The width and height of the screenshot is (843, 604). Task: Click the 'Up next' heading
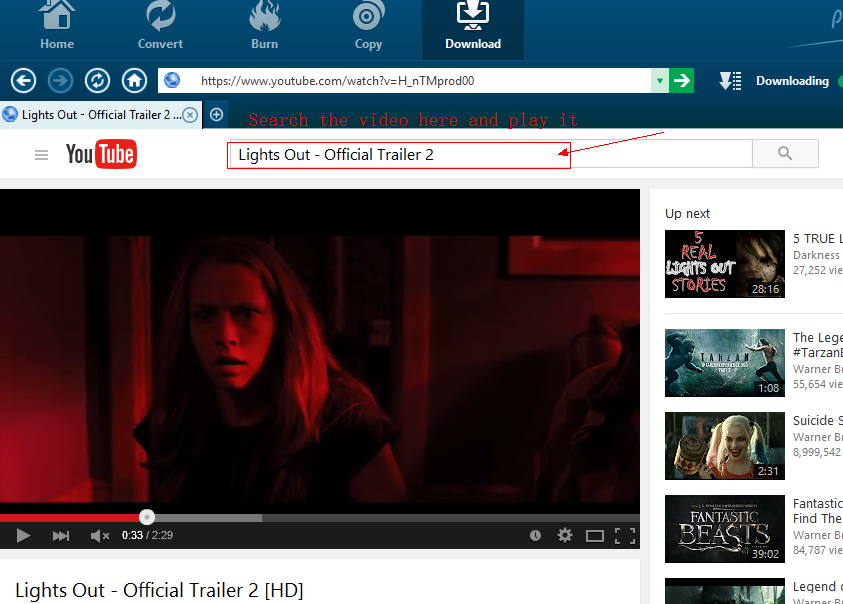tap(687, 214)
